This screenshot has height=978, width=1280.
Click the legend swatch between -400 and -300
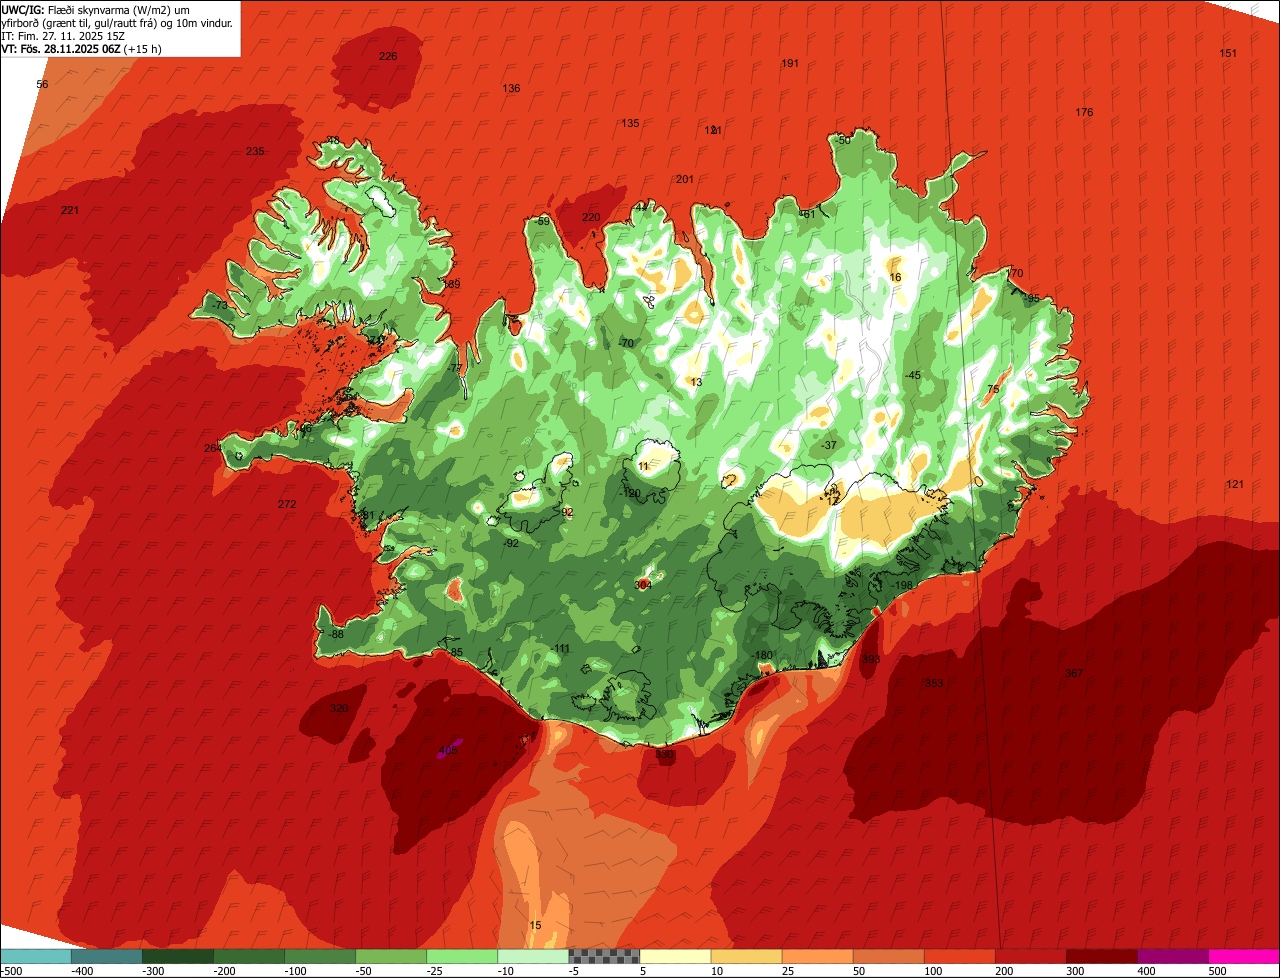[x=106, y=956]
